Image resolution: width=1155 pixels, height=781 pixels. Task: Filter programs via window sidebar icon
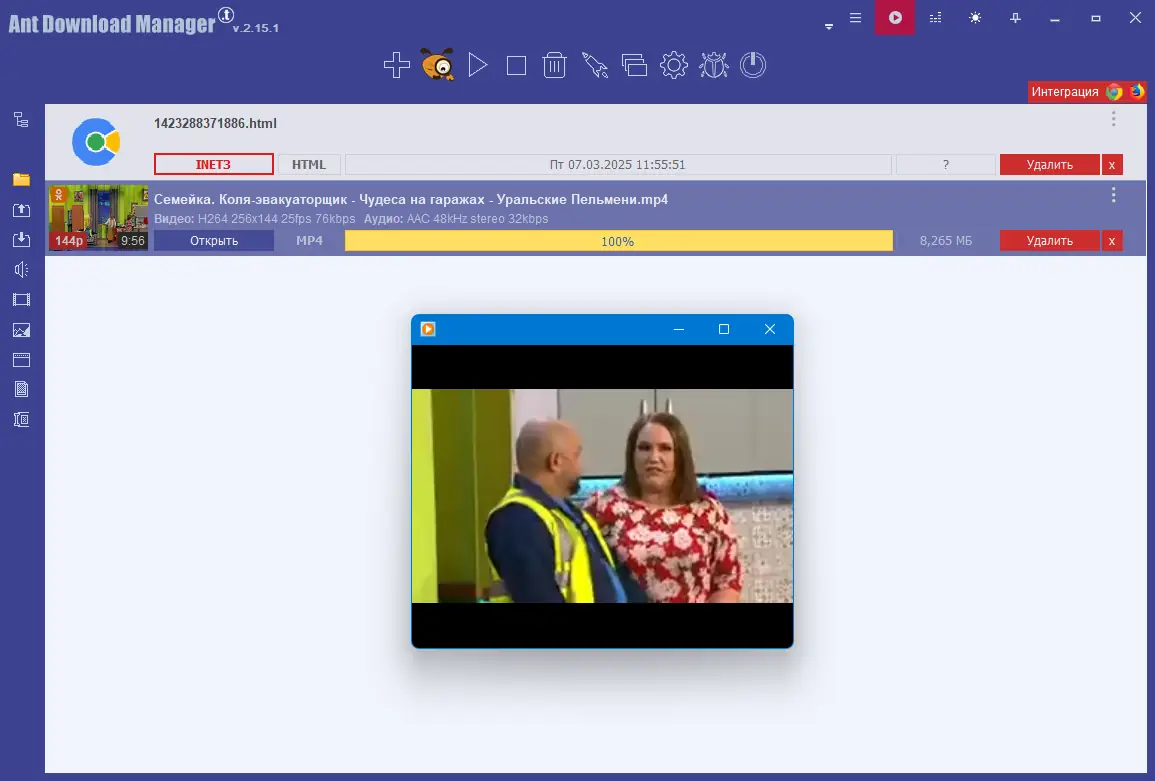[x=21, y=360]
